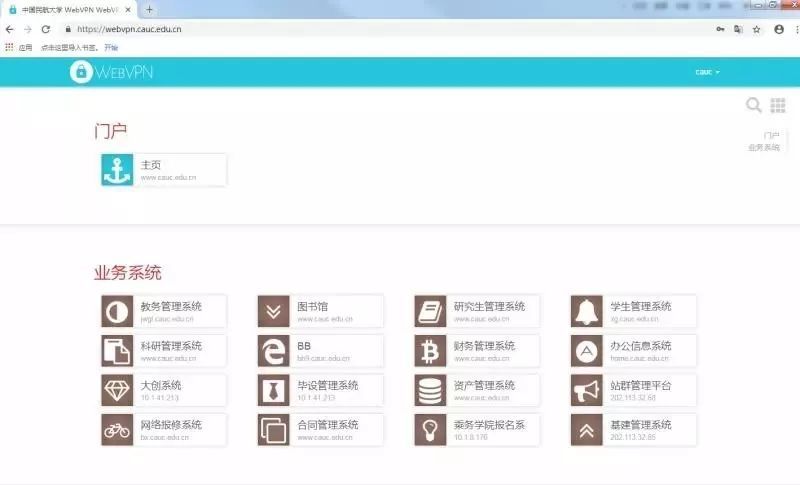Open a new browser tab
The height and width of the screenshot is (485, 800).
point(149,10)
